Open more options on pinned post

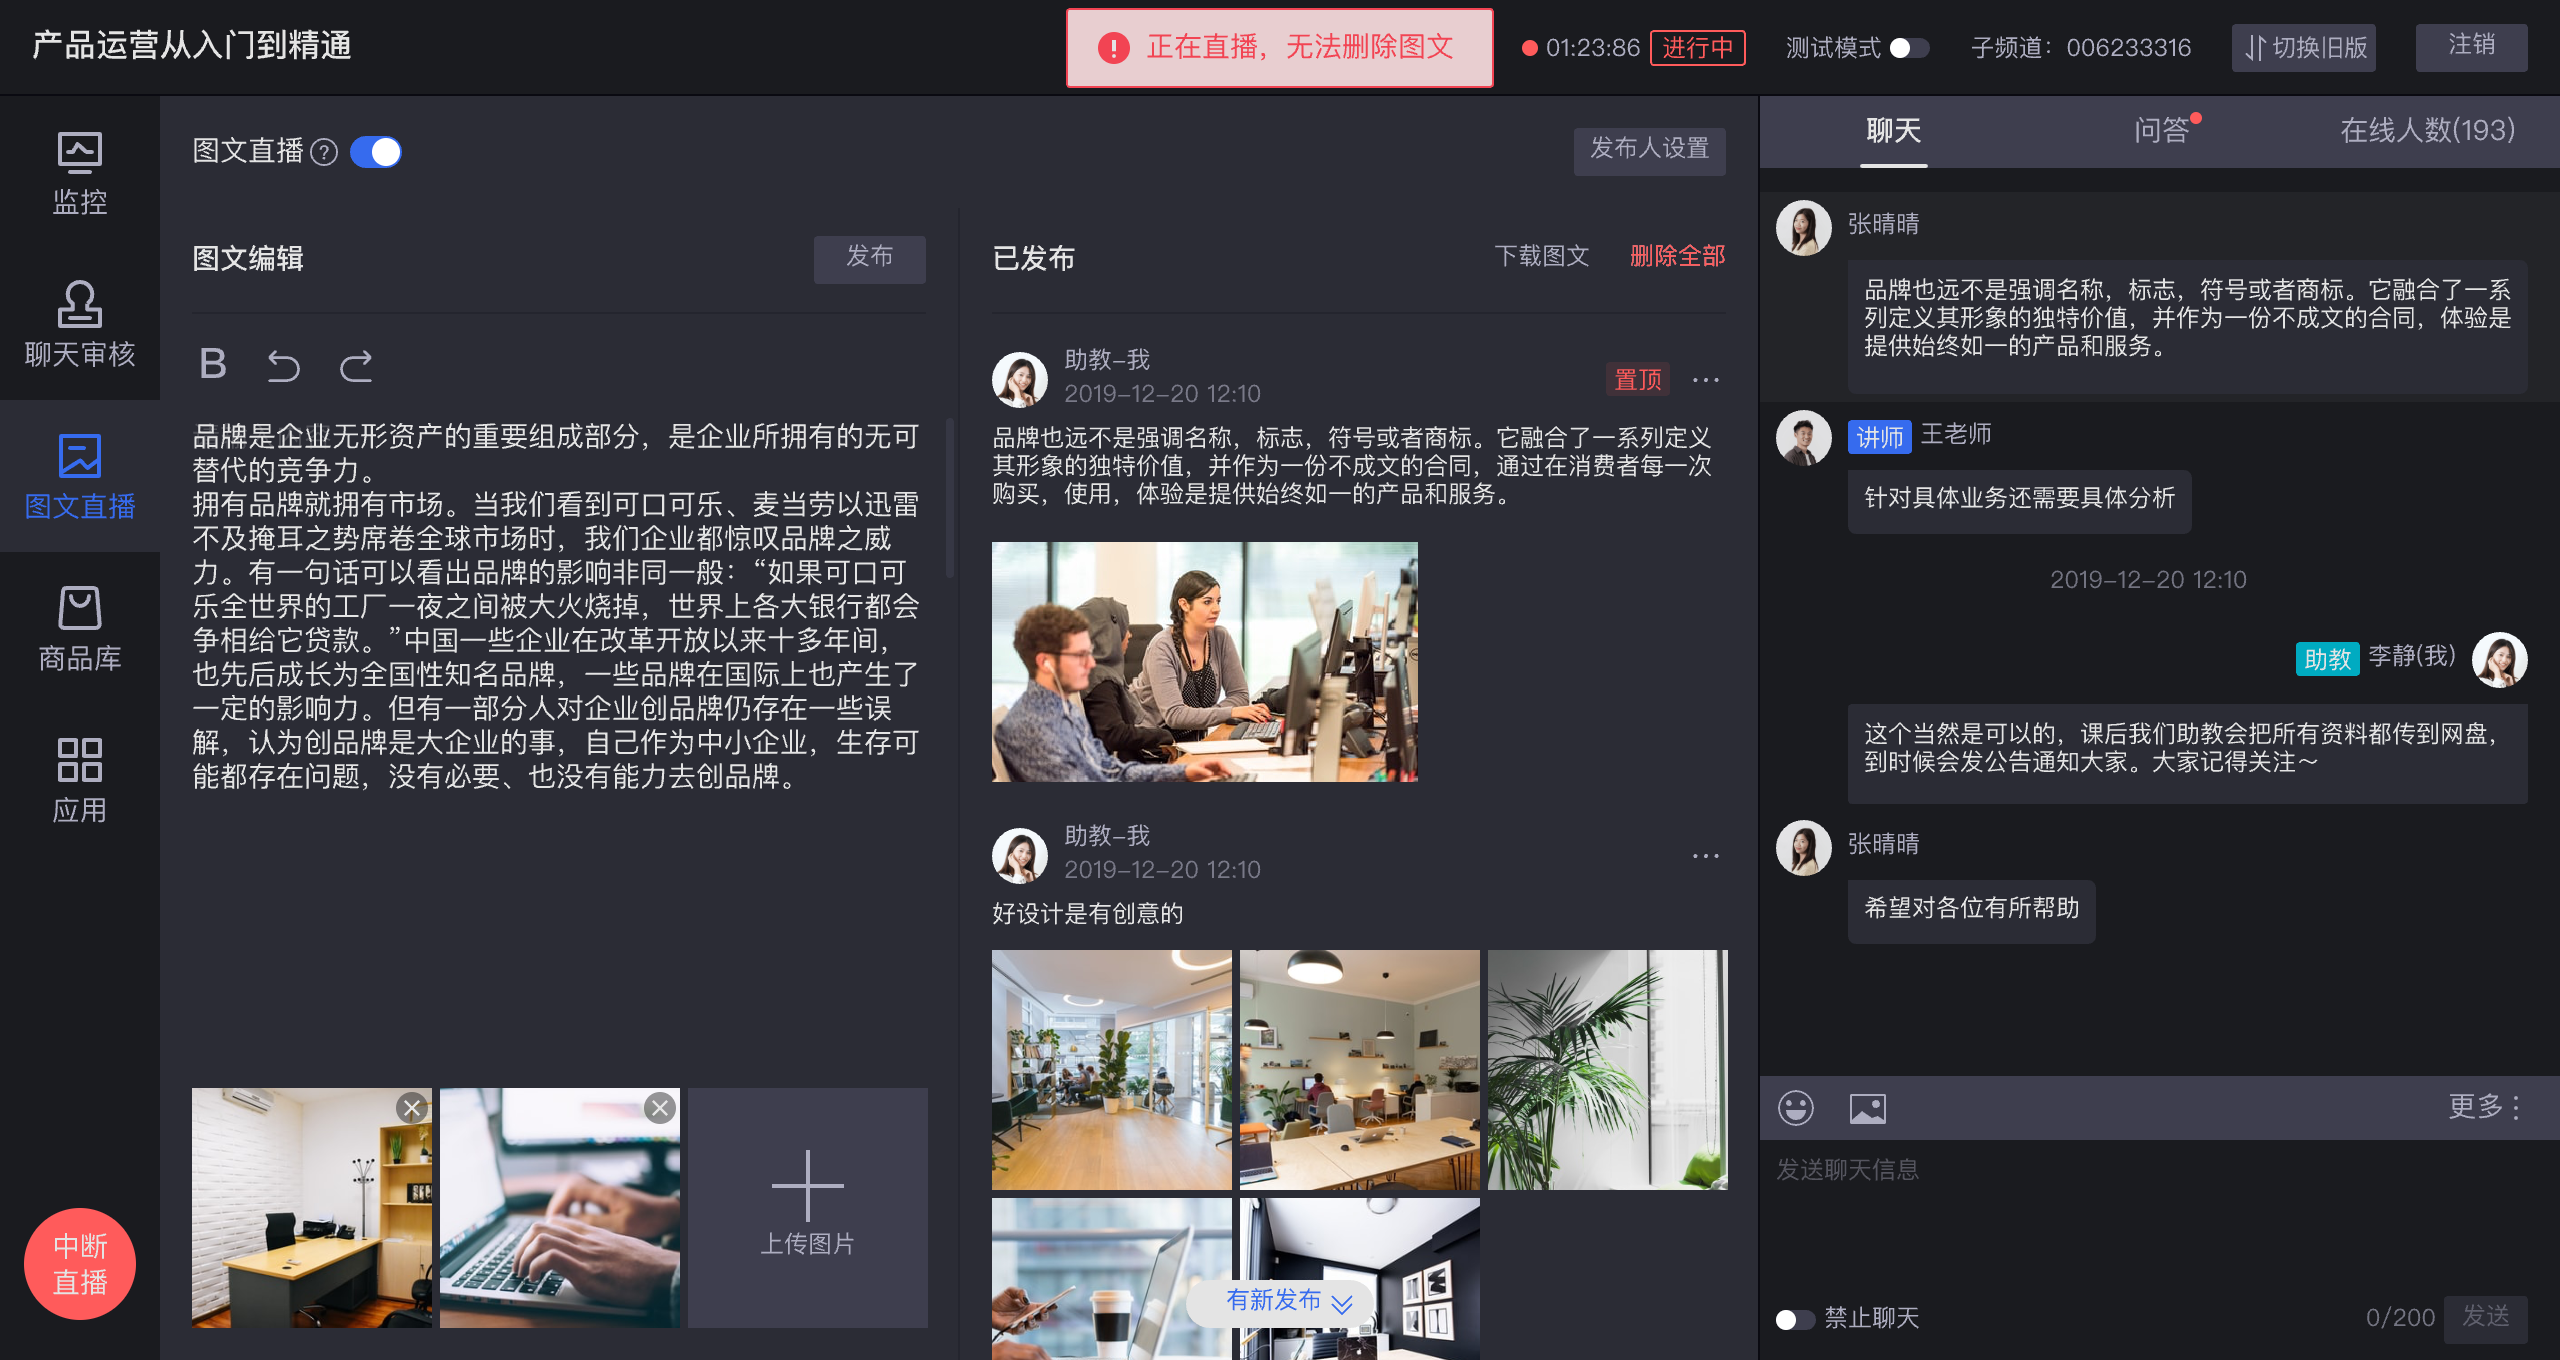(1705, 380)
